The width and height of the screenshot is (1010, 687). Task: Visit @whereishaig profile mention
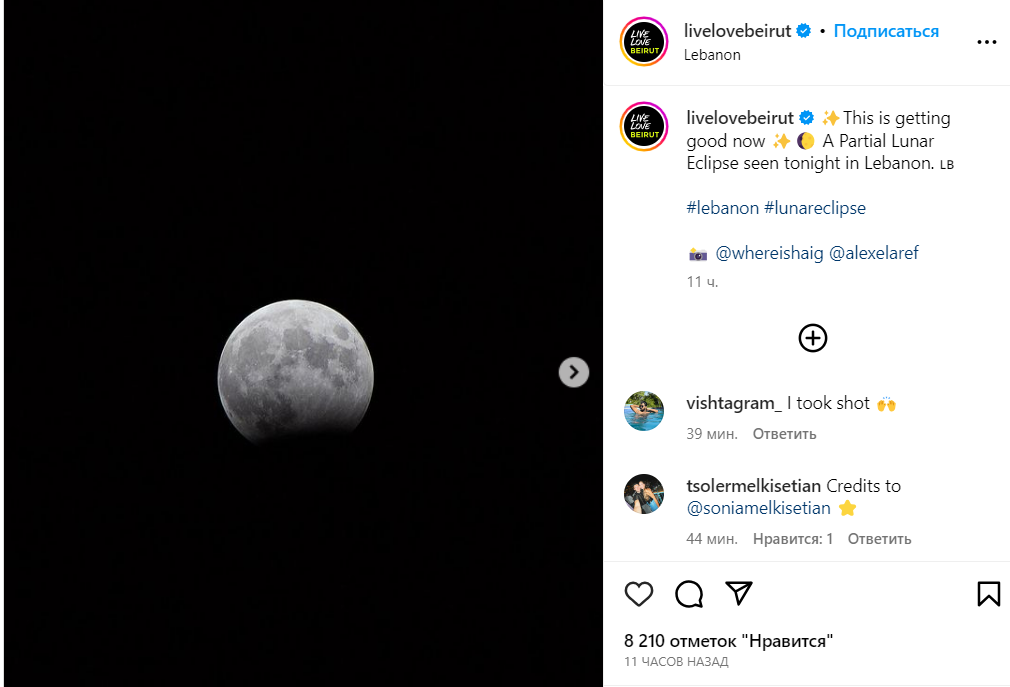pyautogui.click(x=769, y=253)
